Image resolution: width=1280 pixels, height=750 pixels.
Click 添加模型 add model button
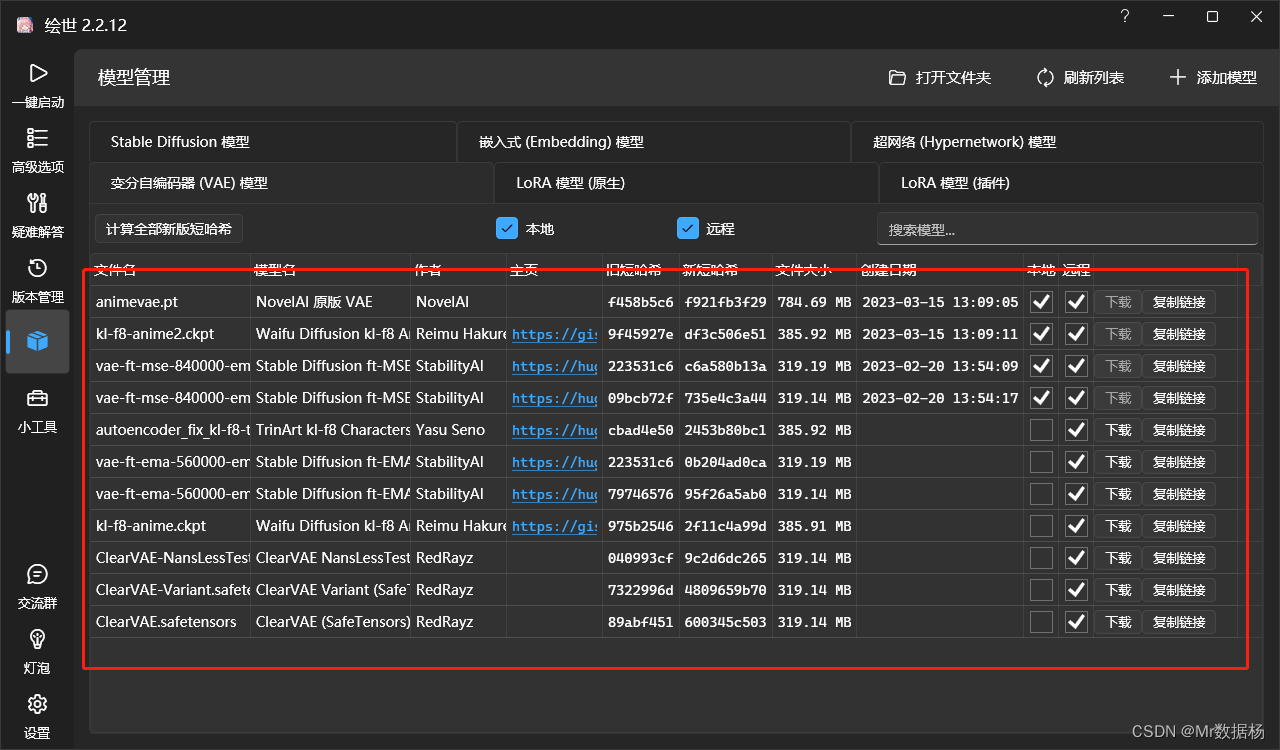(1213, 77)
